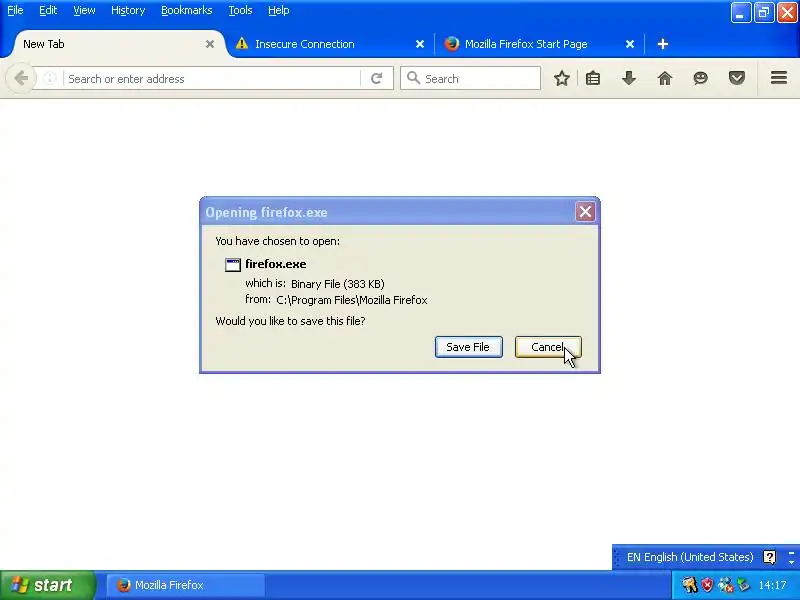The height and width of the screenshot is (600, 800).
Task: Click the back navigation arrow
Action: 21,79
